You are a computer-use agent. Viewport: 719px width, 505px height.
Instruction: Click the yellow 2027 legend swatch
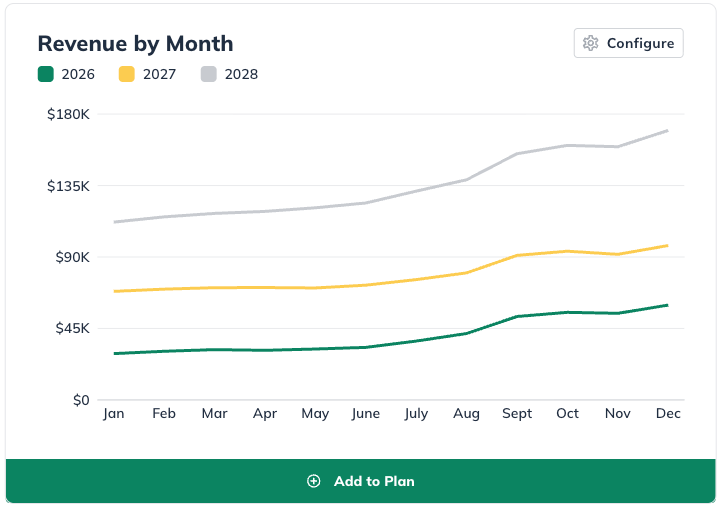(x=127, y=74)
